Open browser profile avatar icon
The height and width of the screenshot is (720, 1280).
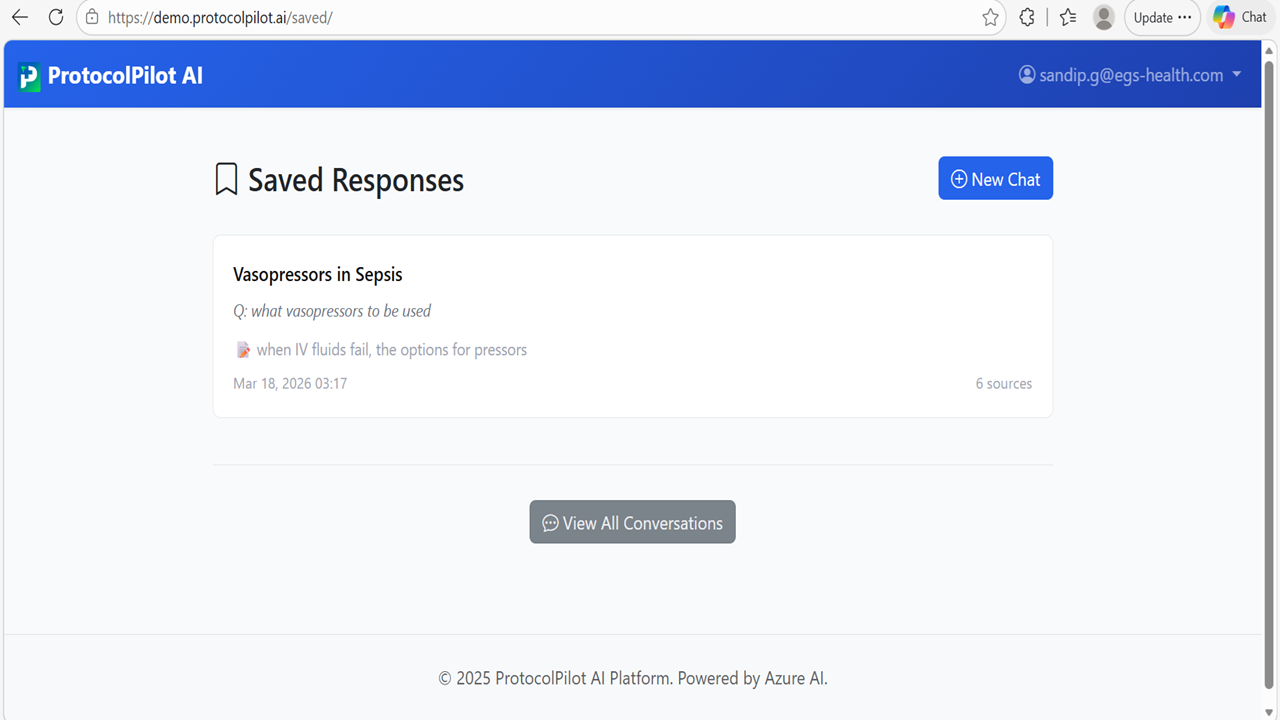tap(1104, 17)
